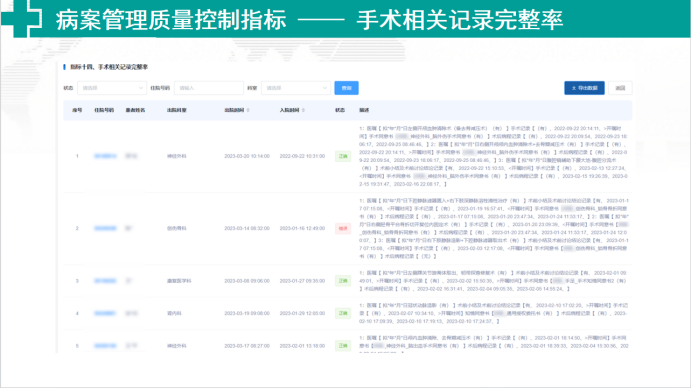The width and height of the screenshot is (692, 389).
Task: Select discharge time 2023-03-20 10:14:00
Action: pos(247,156)
